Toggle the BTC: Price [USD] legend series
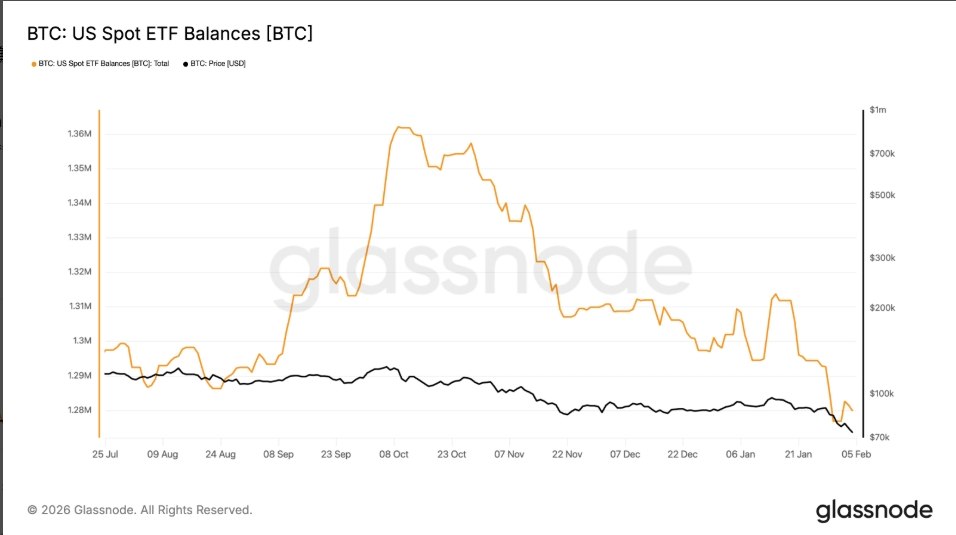Viewport: 956px width, 535px height. (217, 63)
